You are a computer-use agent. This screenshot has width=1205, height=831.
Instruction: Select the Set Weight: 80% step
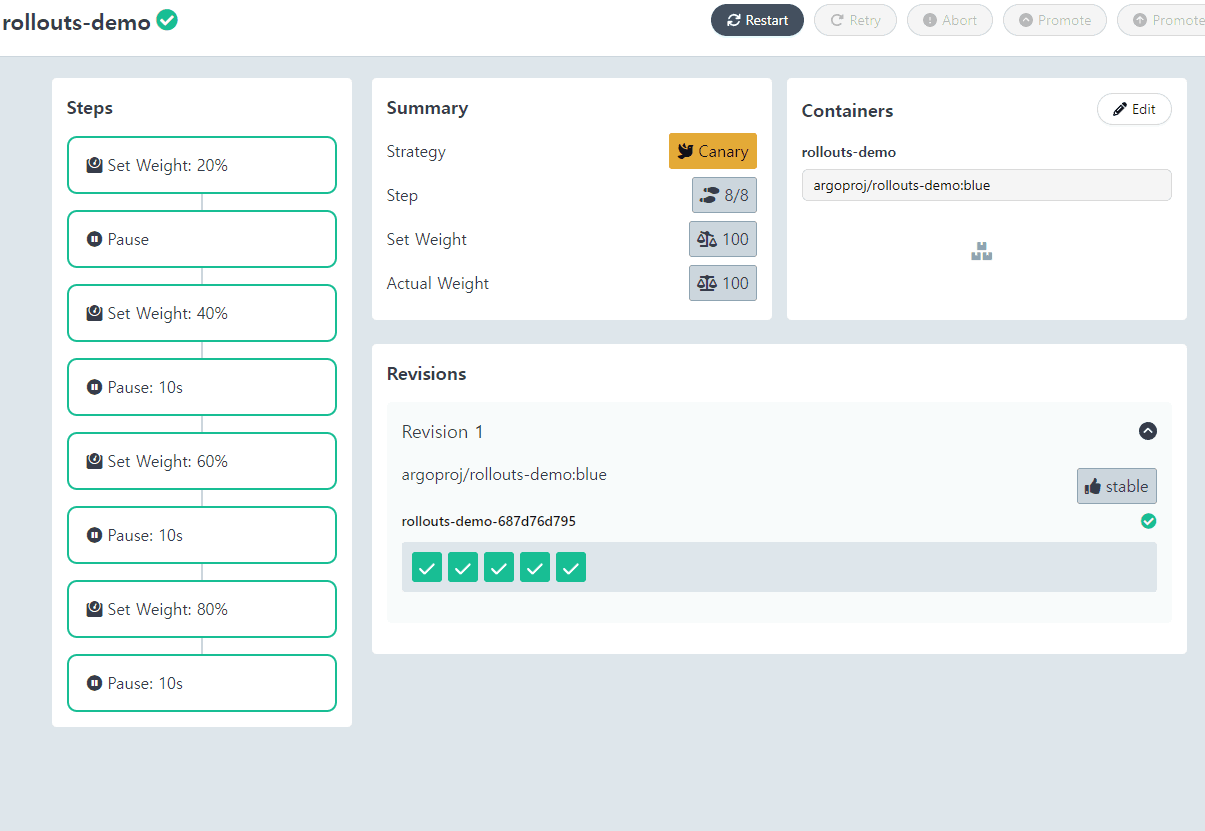tap(202, 609)
